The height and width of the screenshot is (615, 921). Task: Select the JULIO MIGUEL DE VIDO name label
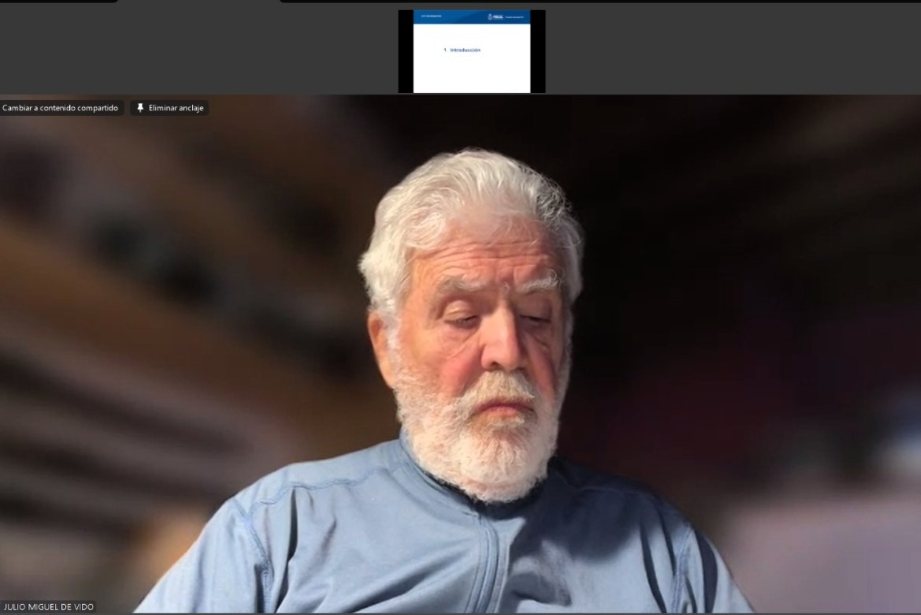tap(48, 607)
